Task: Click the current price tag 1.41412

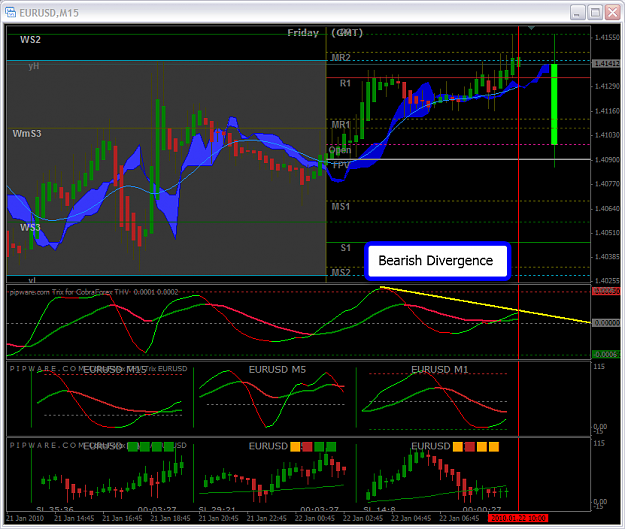Action: (606, 64)
